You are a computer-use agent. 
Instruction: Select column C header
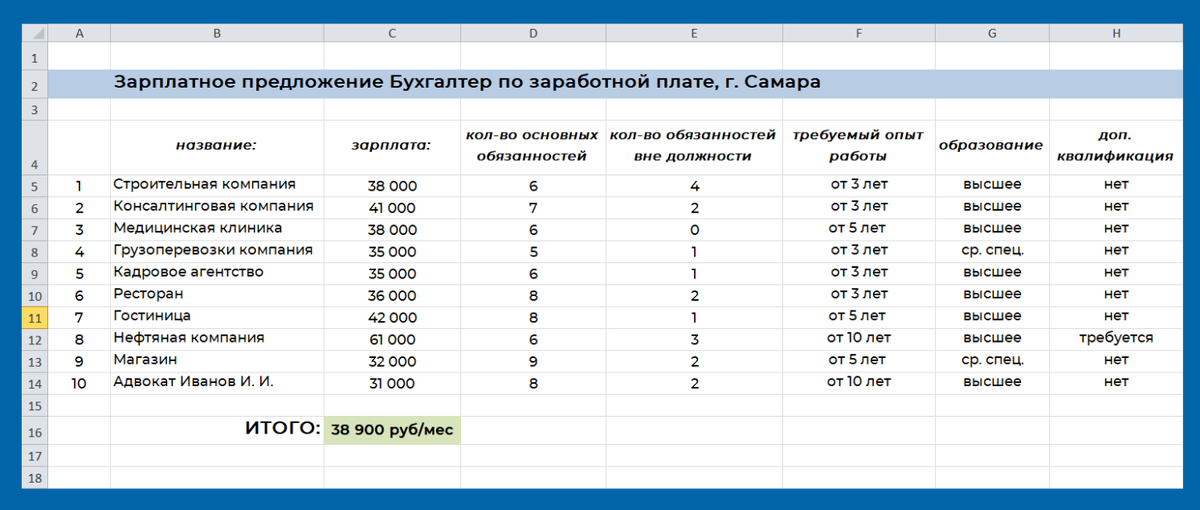pyautogui.click(x=392, y=33)
